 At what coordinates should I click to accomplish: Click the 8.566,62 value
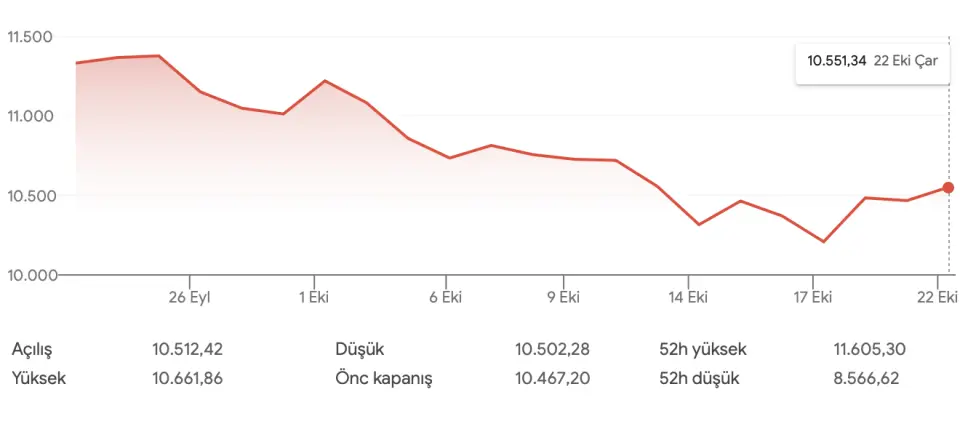click(x=868, y=378)
